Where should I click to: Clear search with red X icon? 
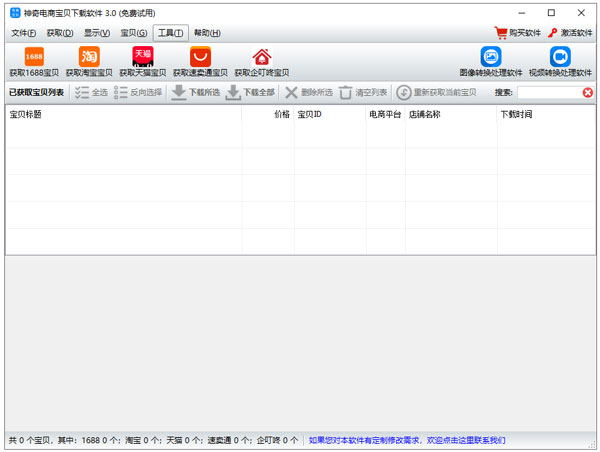coord(588,93)
